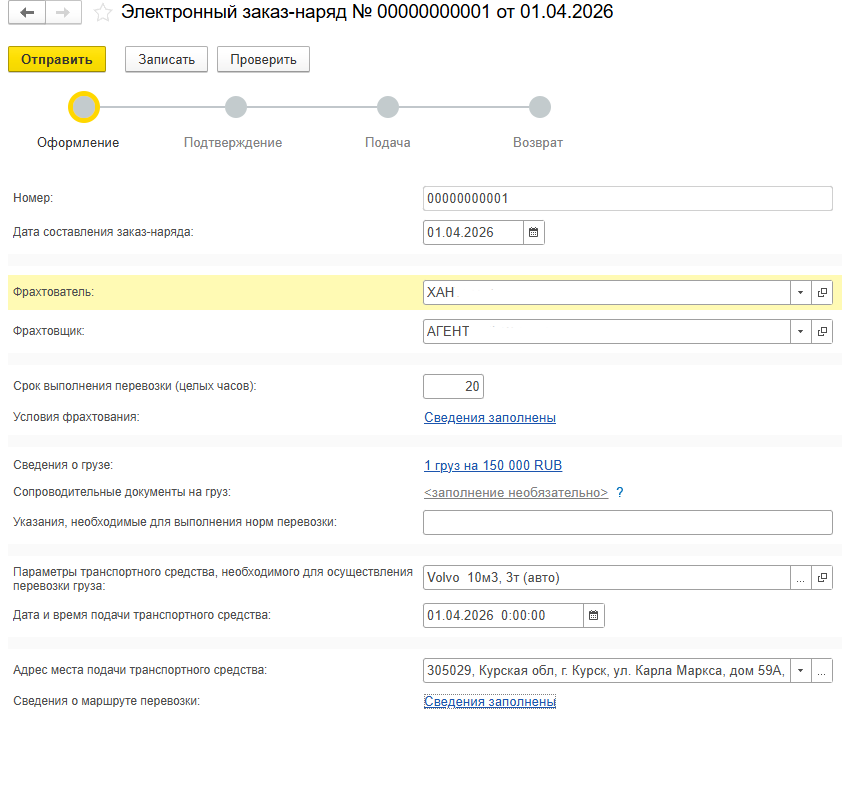The height and width of the screenshot is (801, 842).
Task: Expand the Фрахтовщик dropdown list
Action: tap(800, 332)
